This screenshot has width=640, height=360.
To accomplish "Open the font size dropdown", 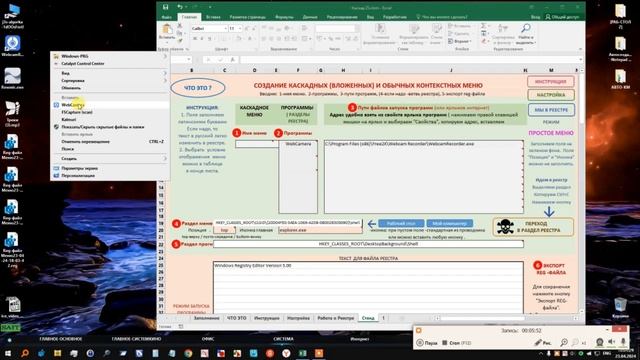I will pos(240,29).
